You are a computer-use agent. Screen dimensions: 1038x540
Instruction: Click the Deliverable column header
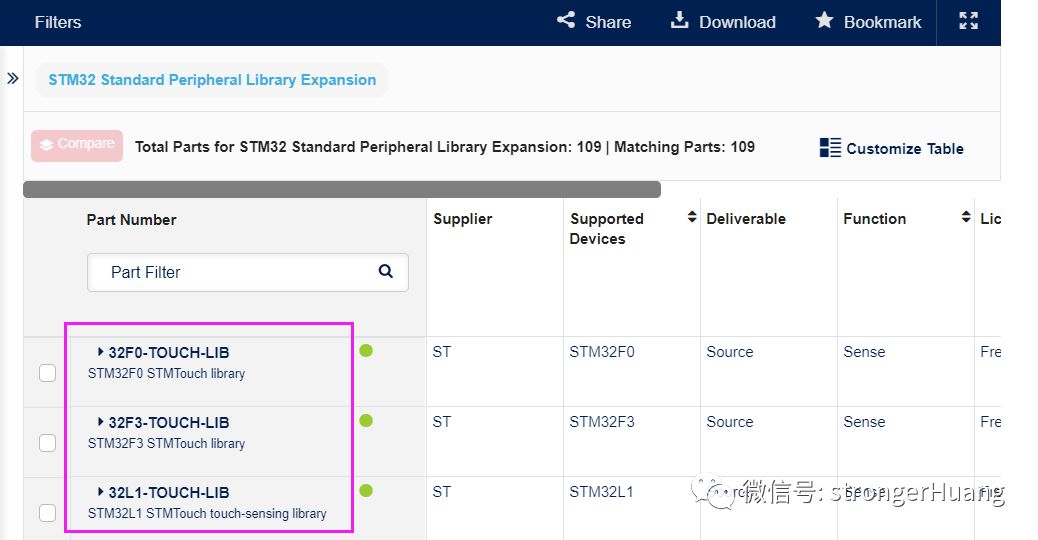point(746,219)
